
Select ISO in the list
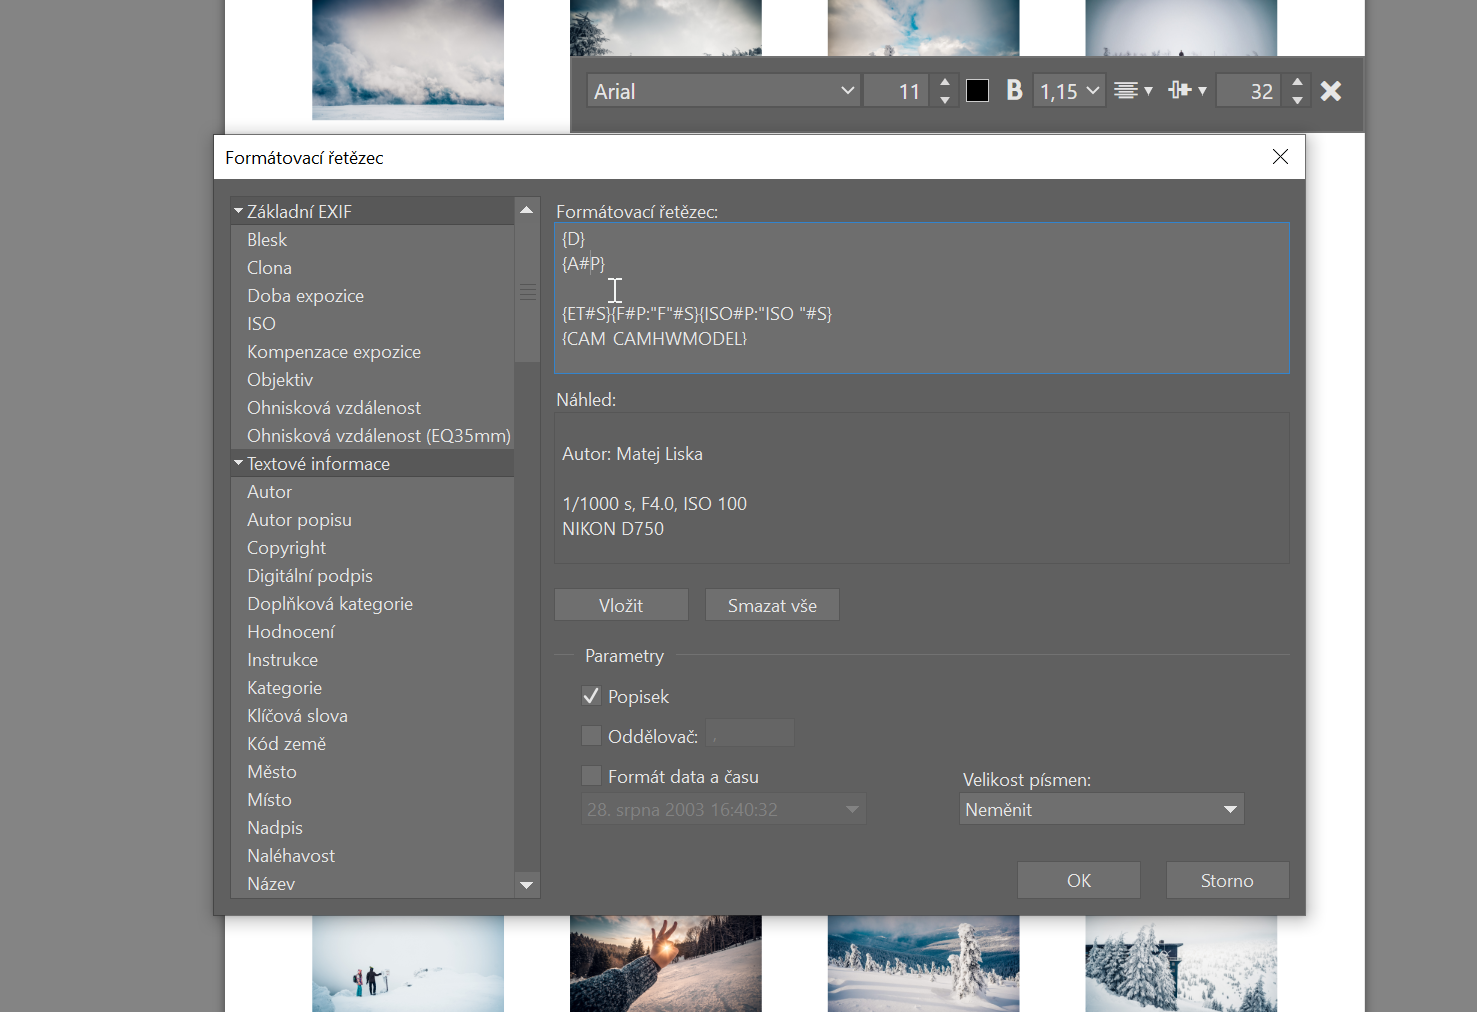[x=372, y=324]
